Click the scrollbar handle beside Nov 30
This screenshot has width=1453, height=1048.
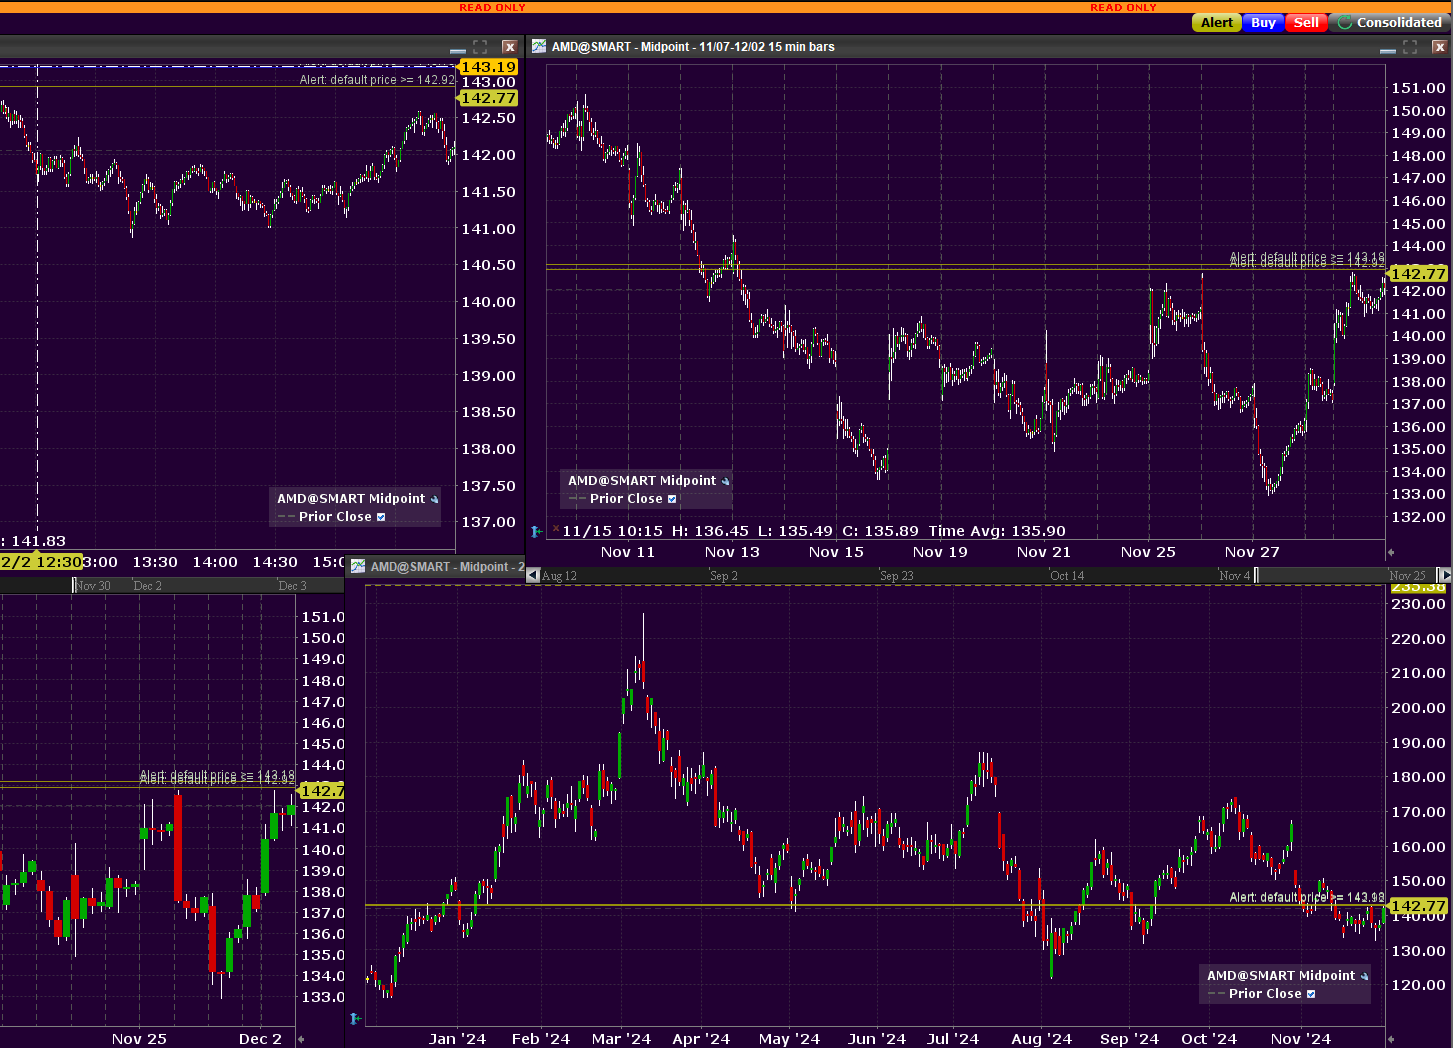coord(74,585)
